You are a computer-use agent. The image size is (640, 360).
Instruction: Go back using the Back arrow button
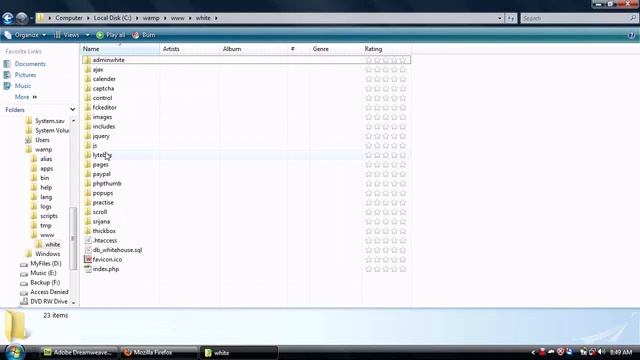tap(8, 18)
